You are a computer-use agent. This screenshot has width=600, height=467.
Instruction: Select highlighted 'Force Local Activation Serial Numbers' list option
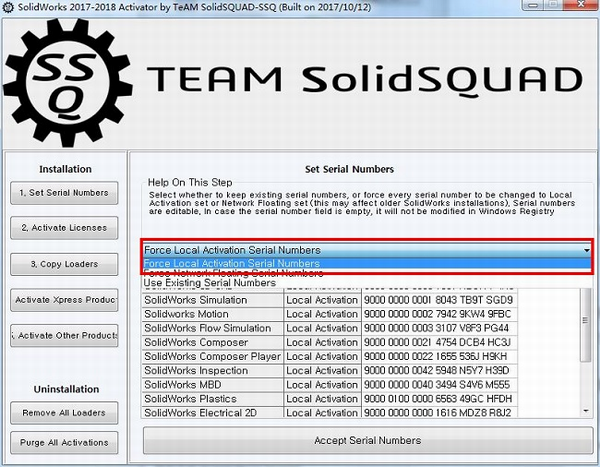(x=367, y=263)
